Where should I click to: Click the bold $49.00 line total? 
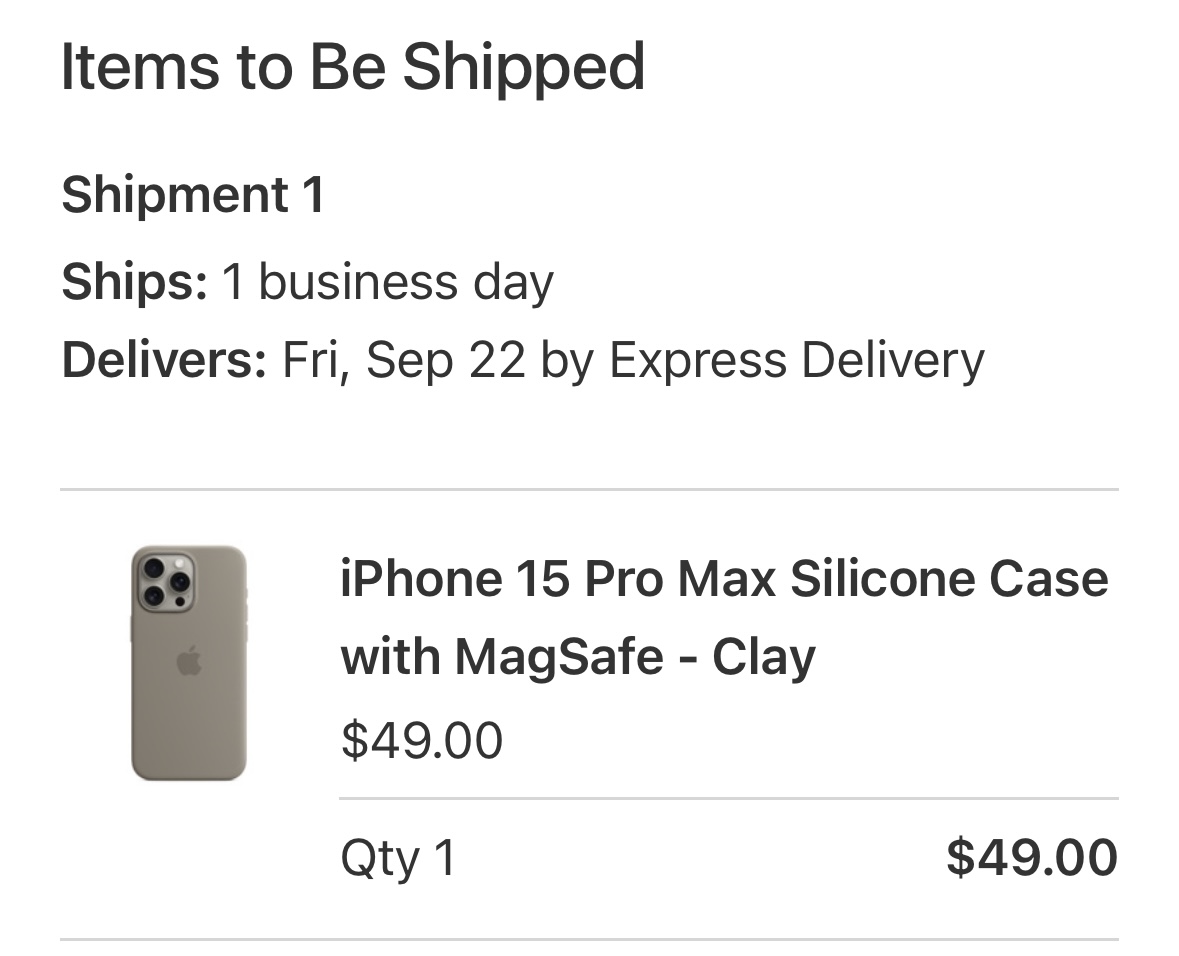click(1031, 858)
